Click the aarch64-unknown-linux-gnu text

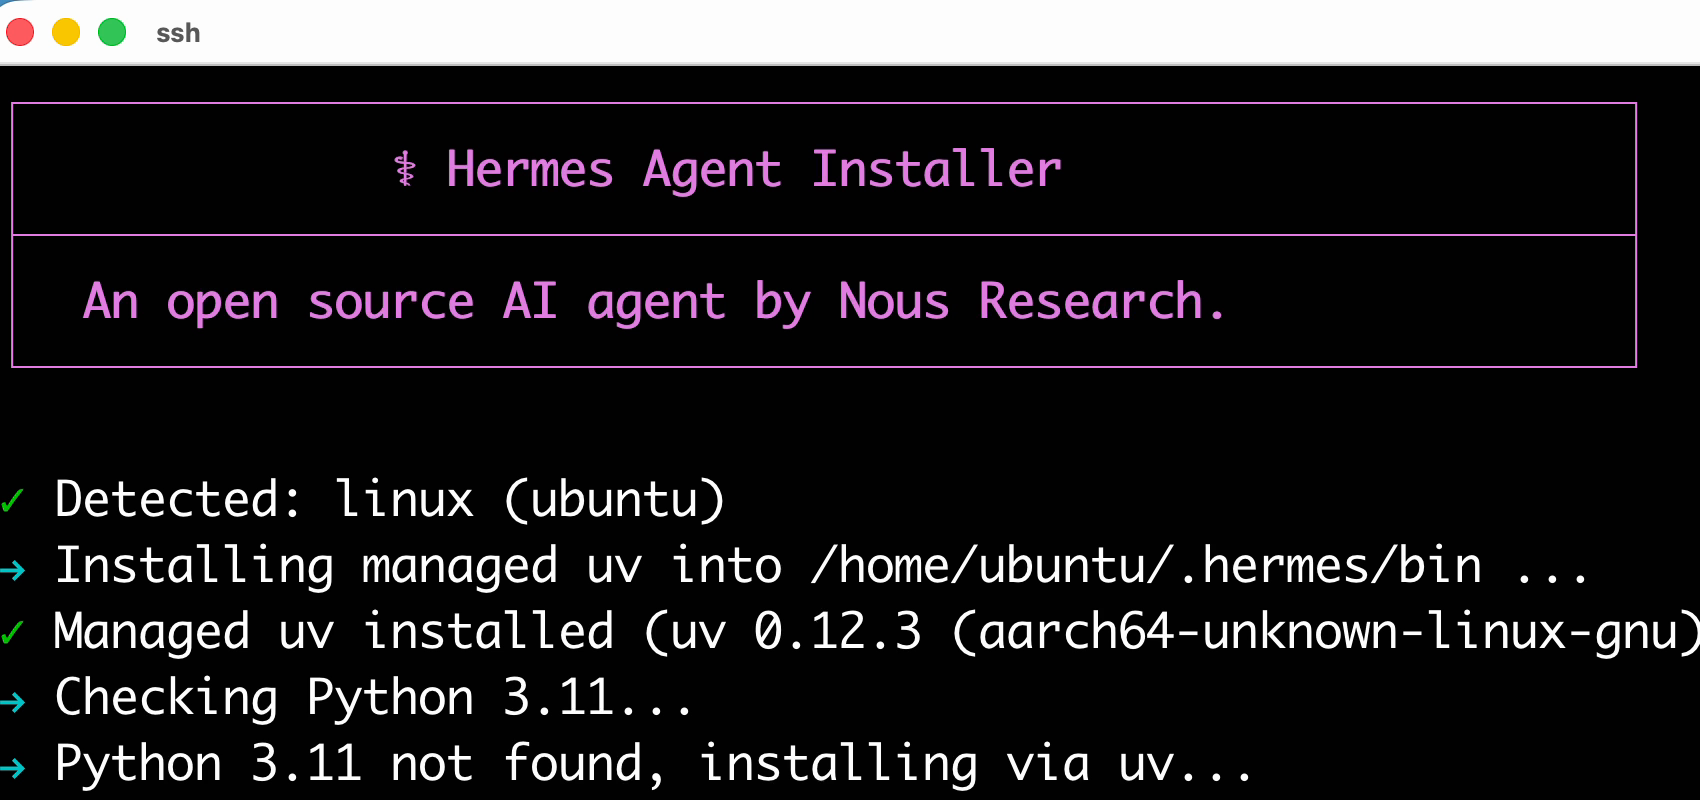click(1326, 632)
